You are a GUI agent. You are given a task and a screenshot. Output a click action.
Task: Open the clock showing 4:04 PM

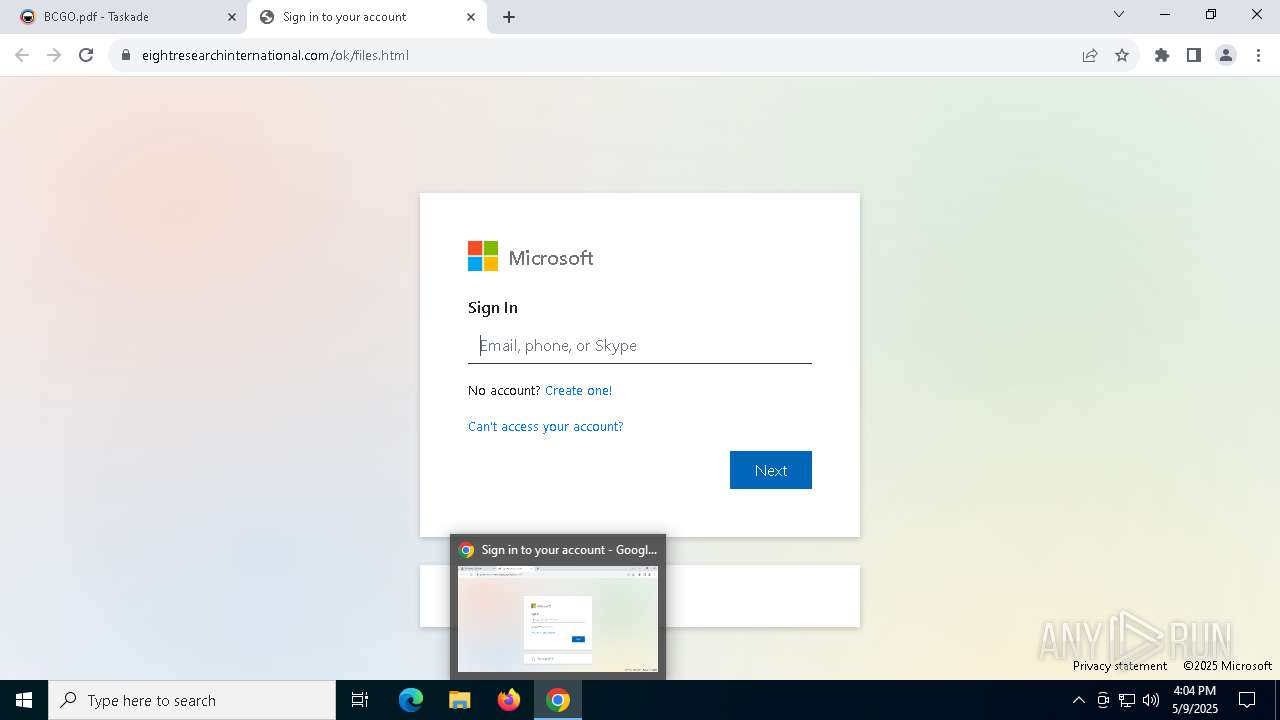coord(1195,700)
